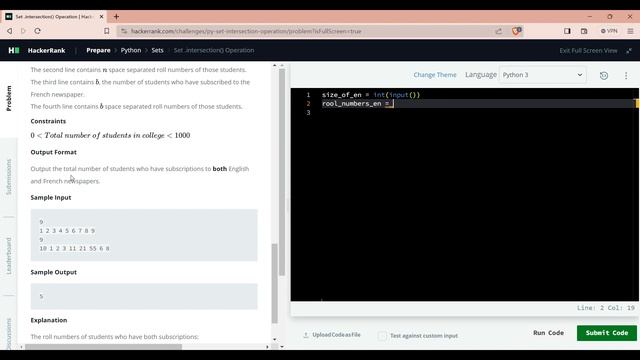Viewport: 640px width, 360px height.
Task: Select the Set .intersection() Operation browser tab
Action: (54, 17)
